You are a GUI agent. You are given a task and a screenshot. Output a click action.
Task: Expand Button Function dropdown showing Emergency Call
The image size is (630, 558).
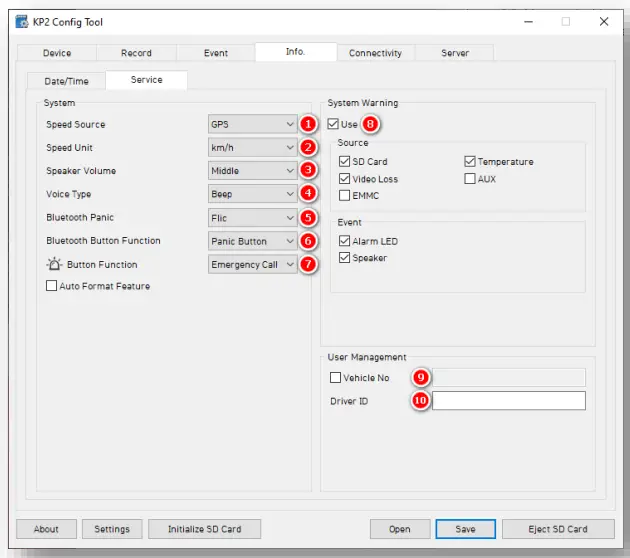(x=253, y=264)
